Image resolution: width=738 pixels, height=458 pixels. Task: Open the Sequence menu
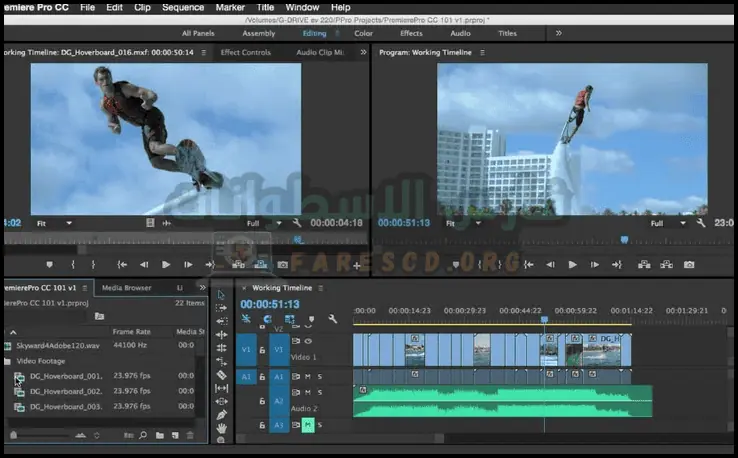click(x=183, y=7)
